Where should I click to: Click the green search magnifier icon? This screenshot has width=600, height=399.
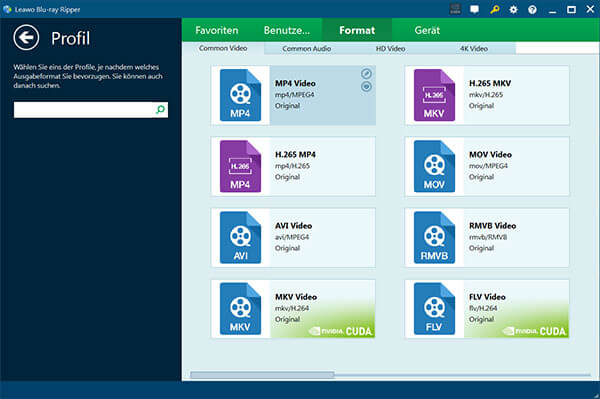pos(160,110)
